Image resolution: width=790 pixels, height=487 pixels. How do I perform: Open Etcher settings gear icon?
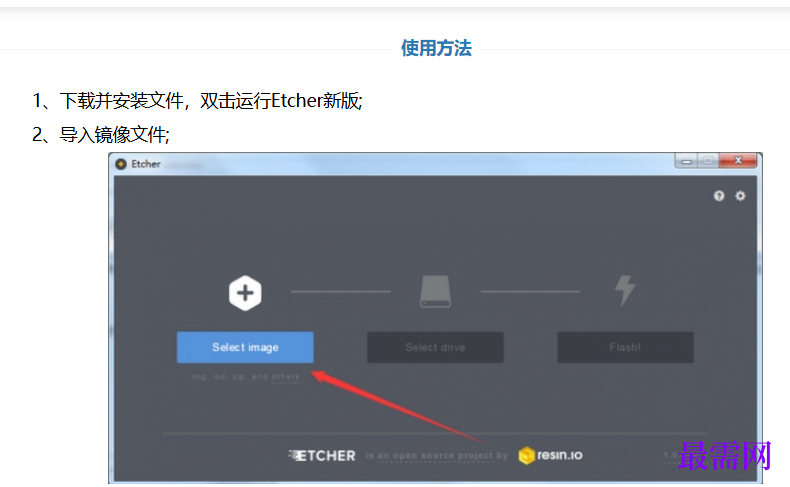tap(740, 196)
